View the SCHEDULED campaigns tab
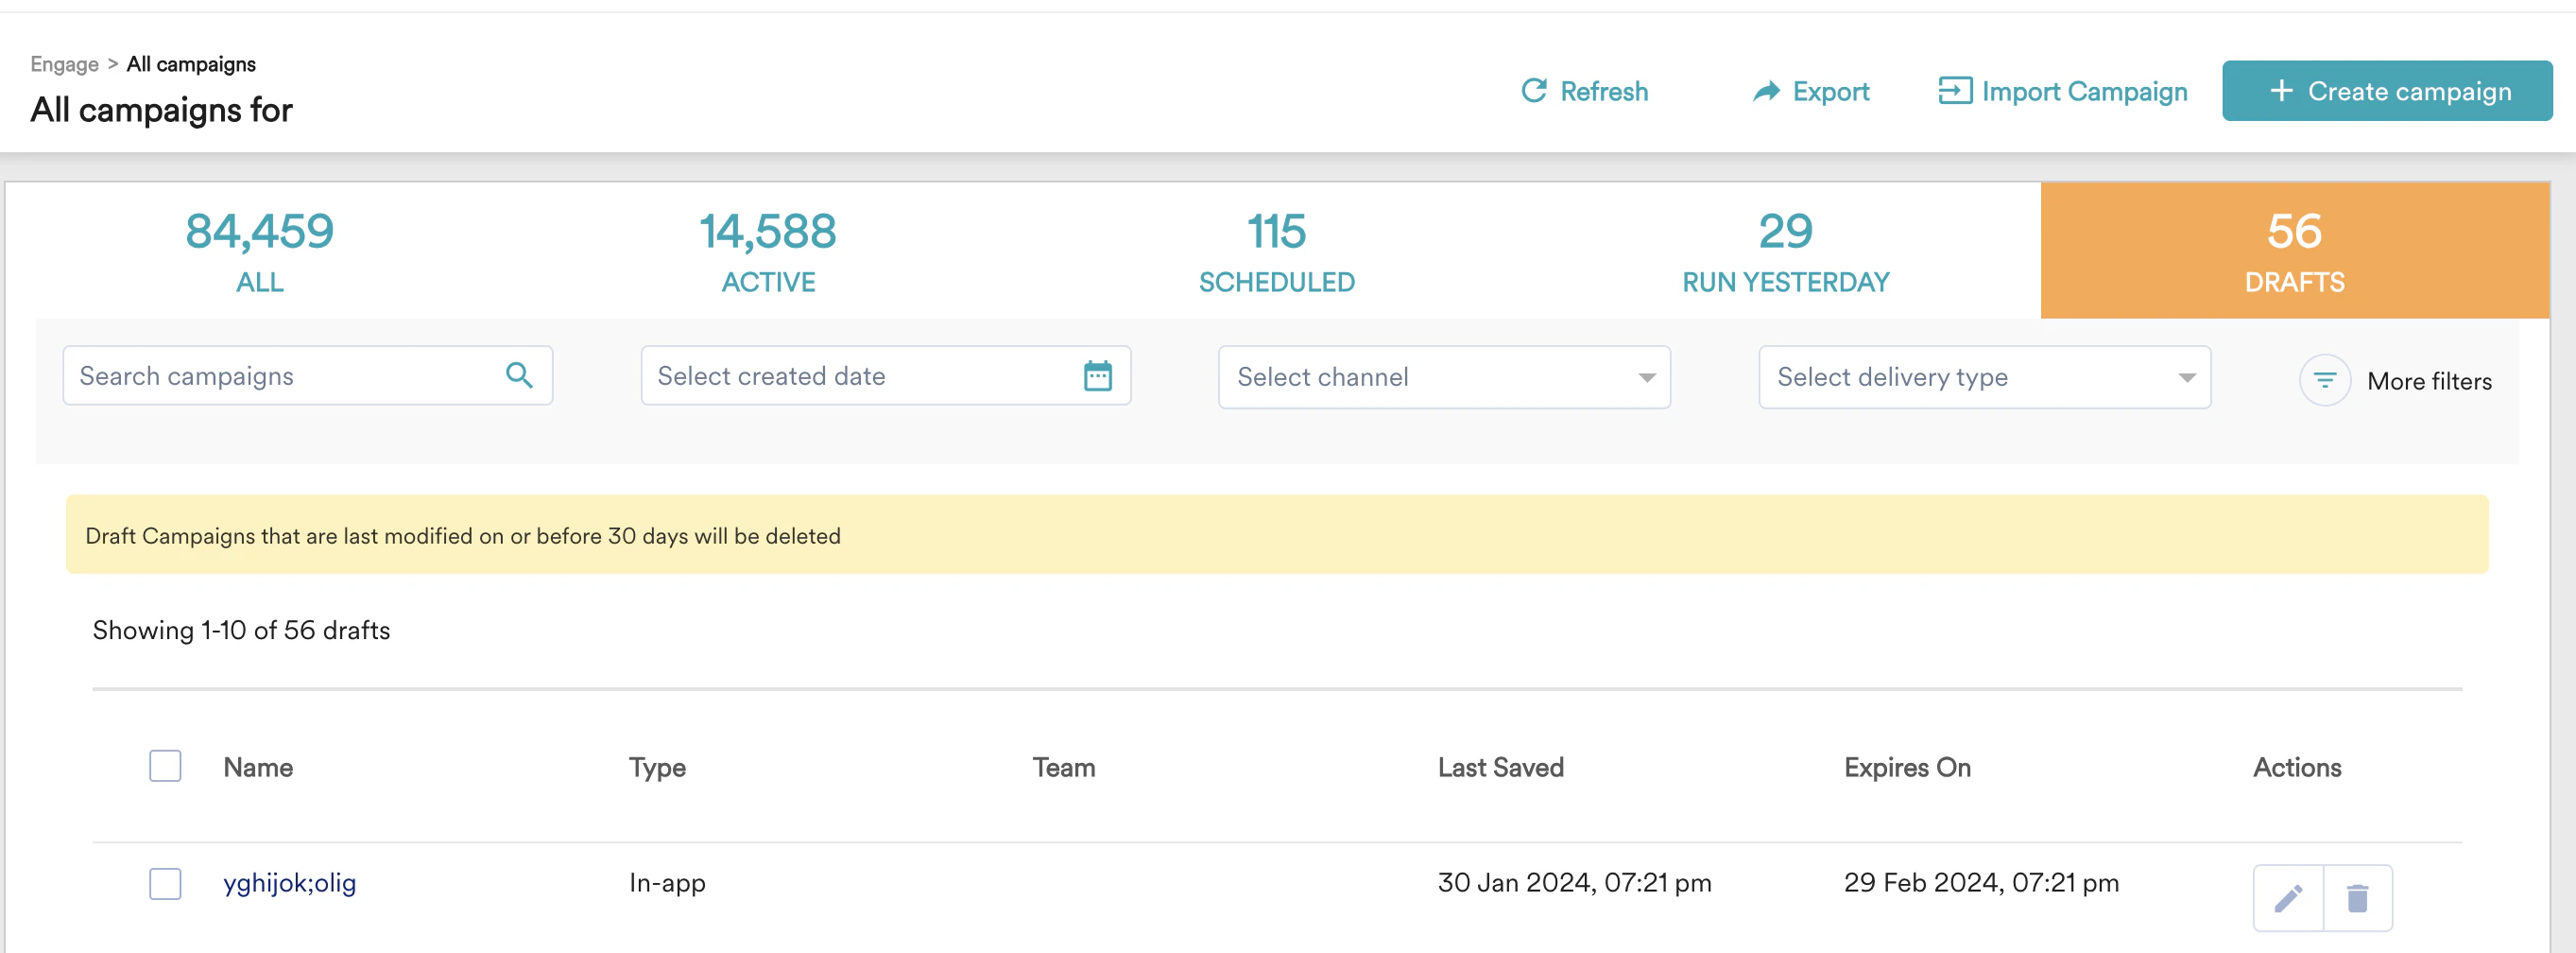 pos(1277,250)
